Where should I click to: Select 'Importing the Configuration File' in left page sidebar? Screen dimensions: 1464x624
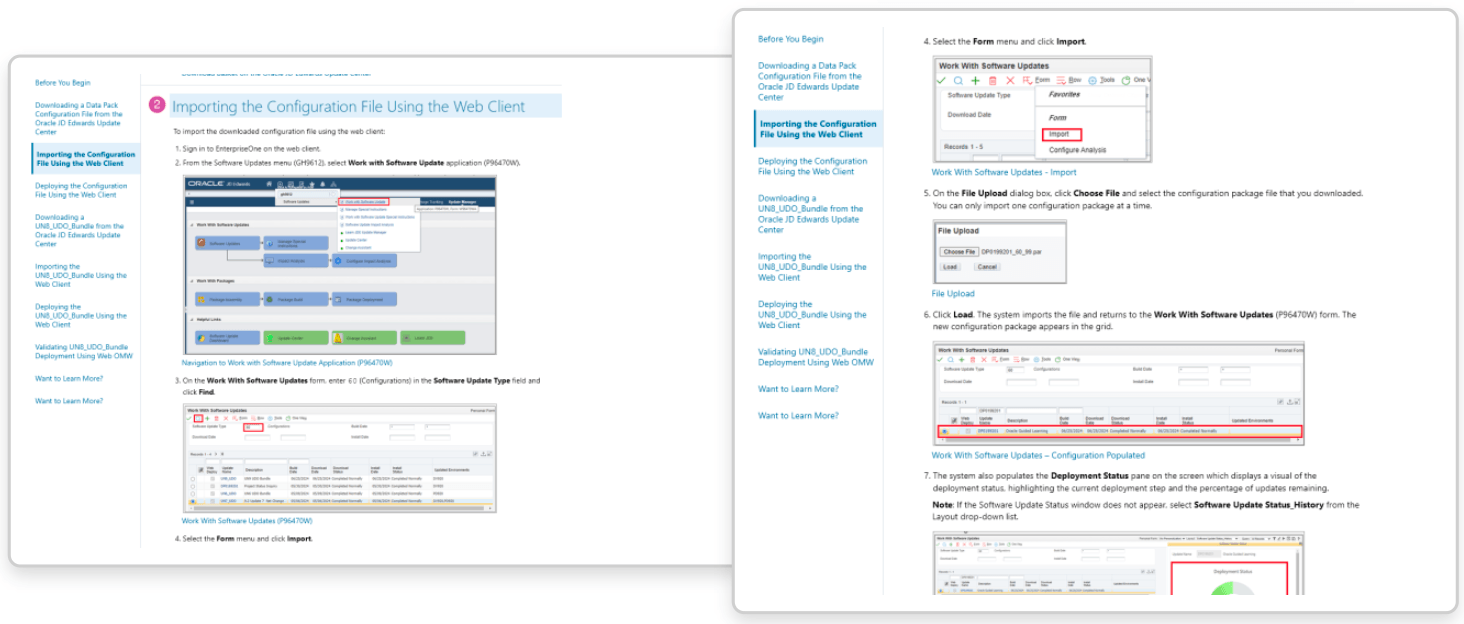[x=85, y=159]
